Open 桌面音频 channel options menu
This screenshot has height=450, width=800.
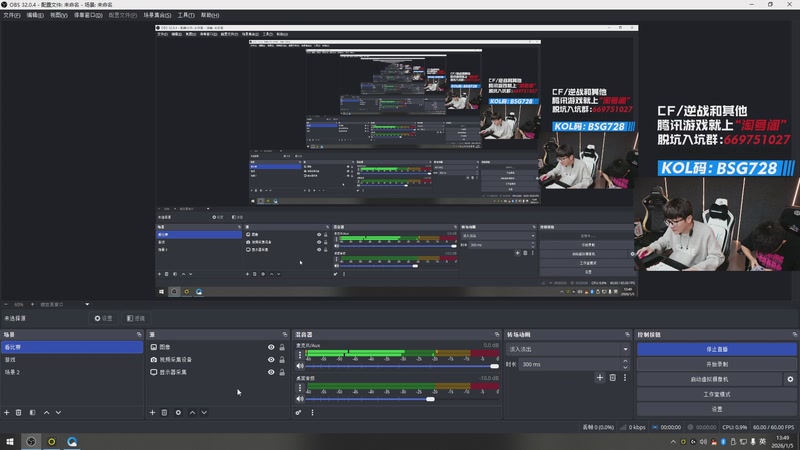click(x=300, y=388)
